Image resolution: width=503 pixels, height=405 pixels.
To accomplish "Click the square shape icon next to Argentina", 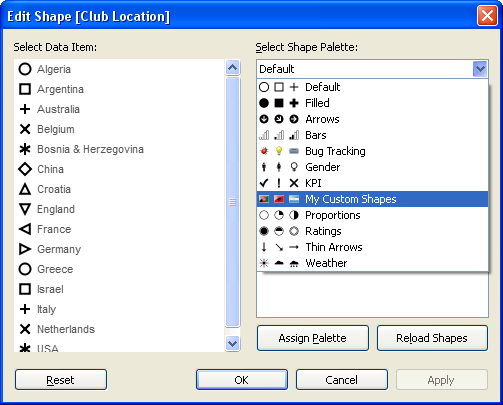I will click(x=25, y=89).
